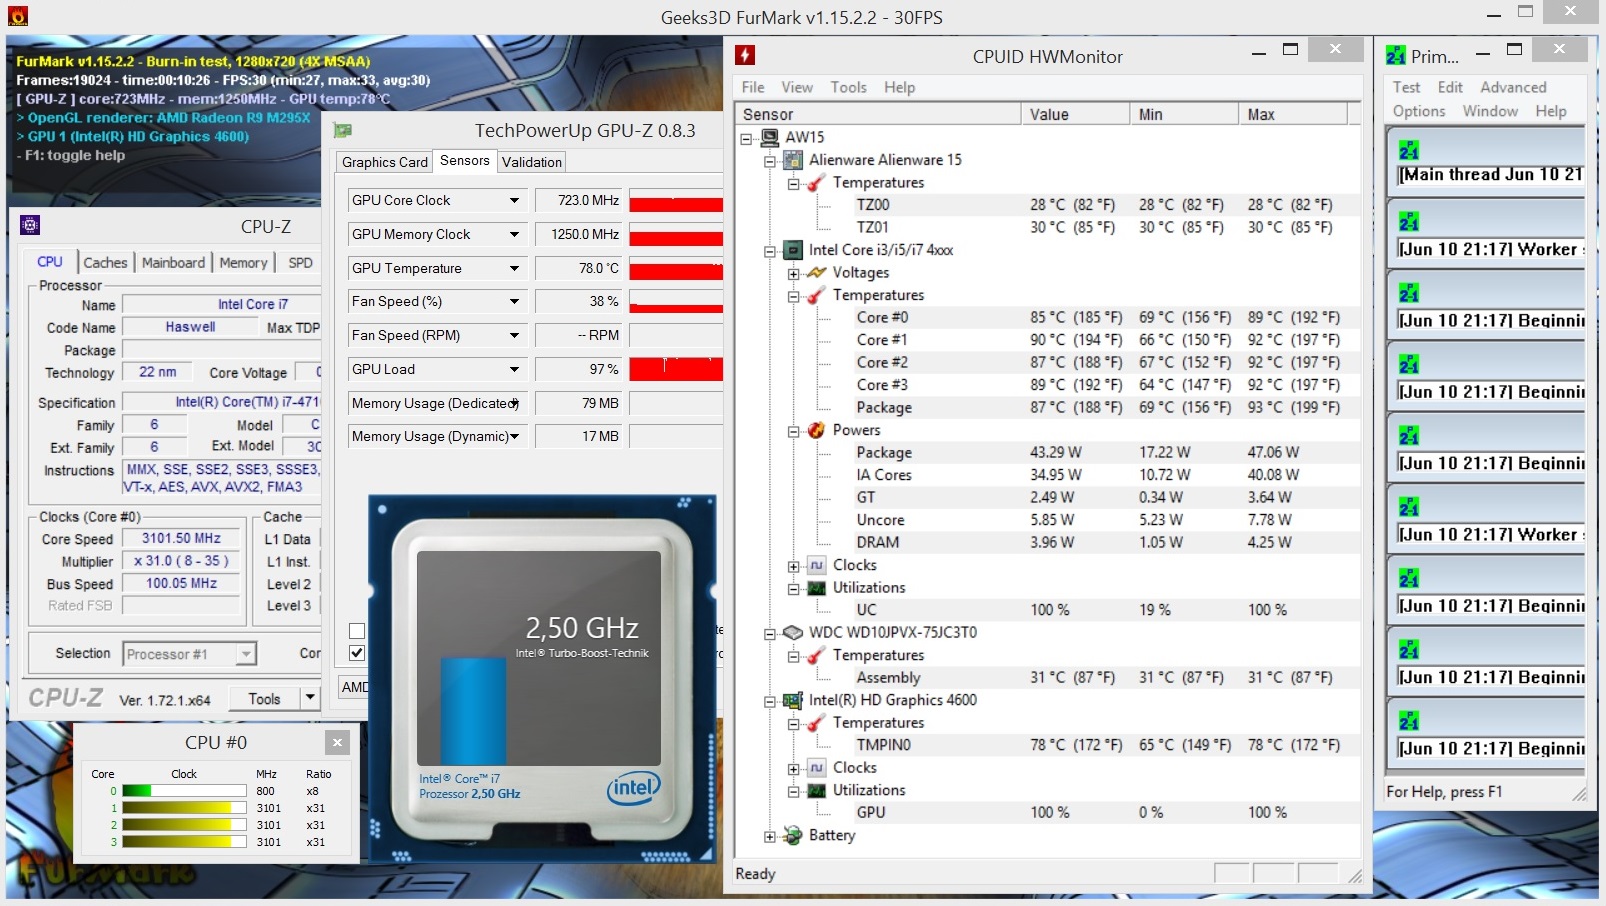1606x906 pixels.
Task: Open the Processor #1 selection dropdown
Action: coord(246,654)
